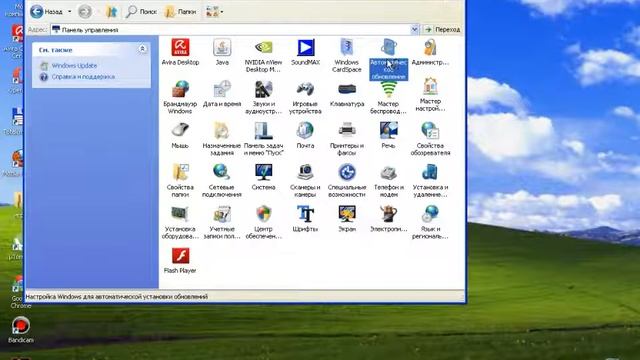Open Учетные записи пользователей icon
Screen dimensions: 640x360
pyautogui.click(x=222, y=222)
